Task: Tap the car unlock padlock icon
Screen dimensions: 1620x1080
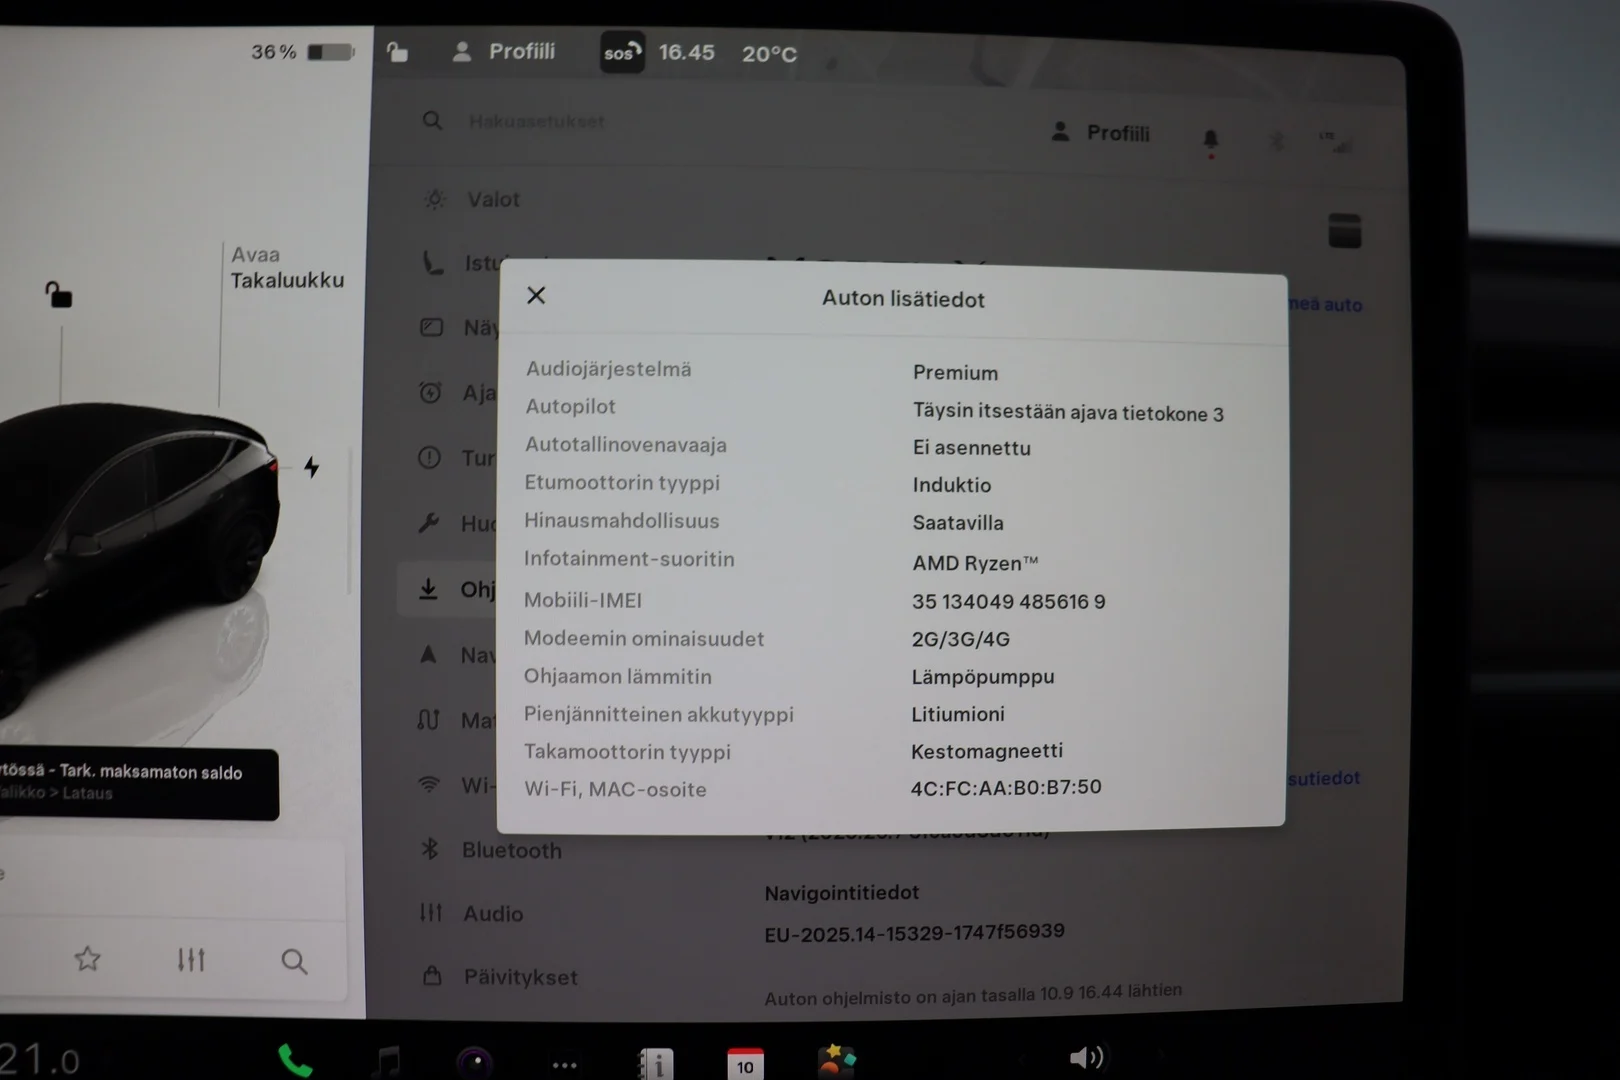Action: (x=58, y=294)
